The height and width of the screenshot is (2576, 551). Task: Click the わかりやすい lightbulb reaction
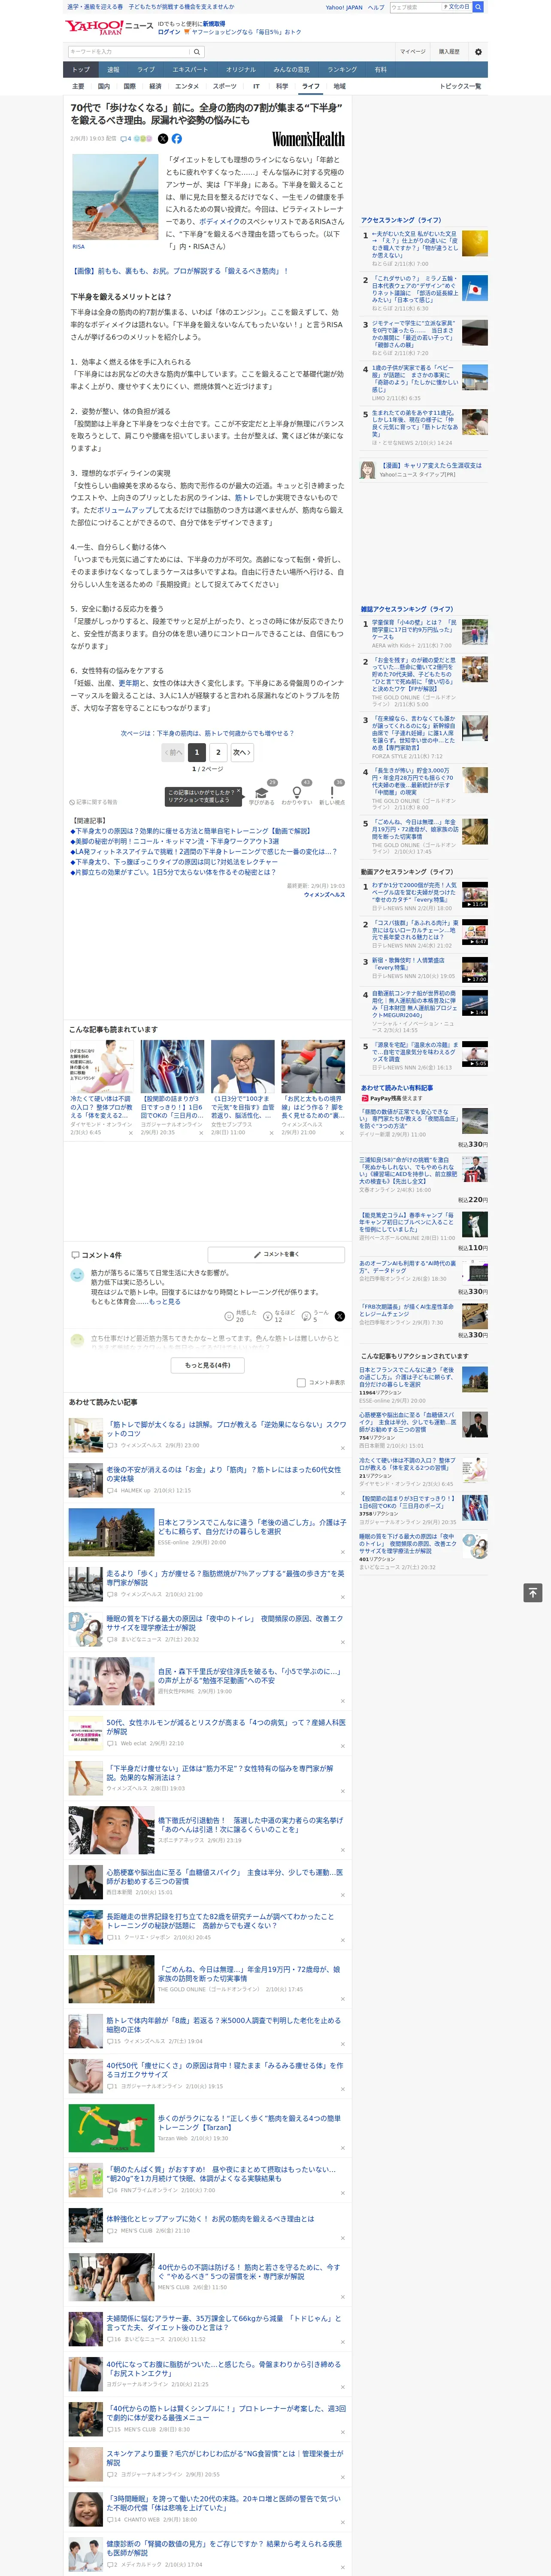tap(297, 793)
